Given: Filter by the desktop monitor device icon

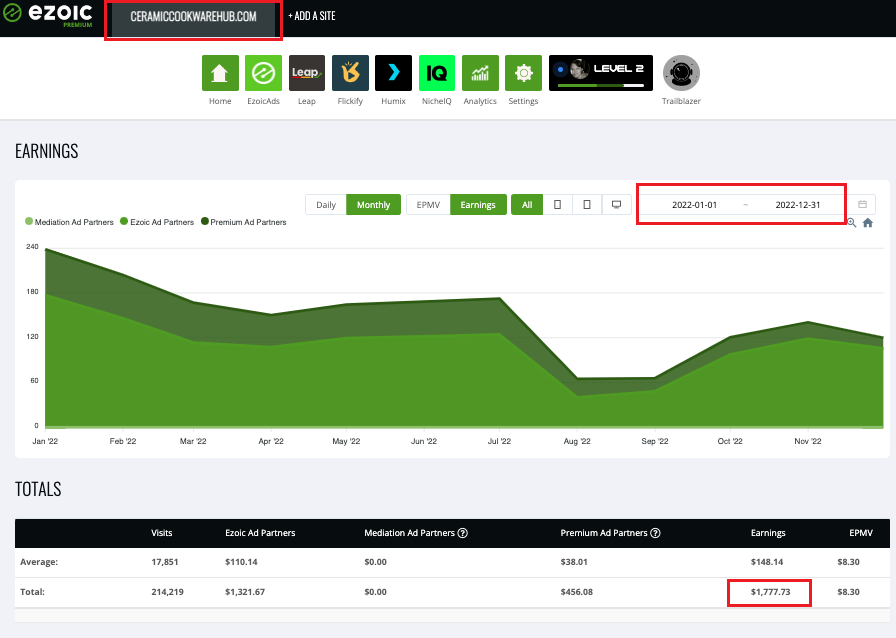Looking at the screenshot, I should (616, 205).
